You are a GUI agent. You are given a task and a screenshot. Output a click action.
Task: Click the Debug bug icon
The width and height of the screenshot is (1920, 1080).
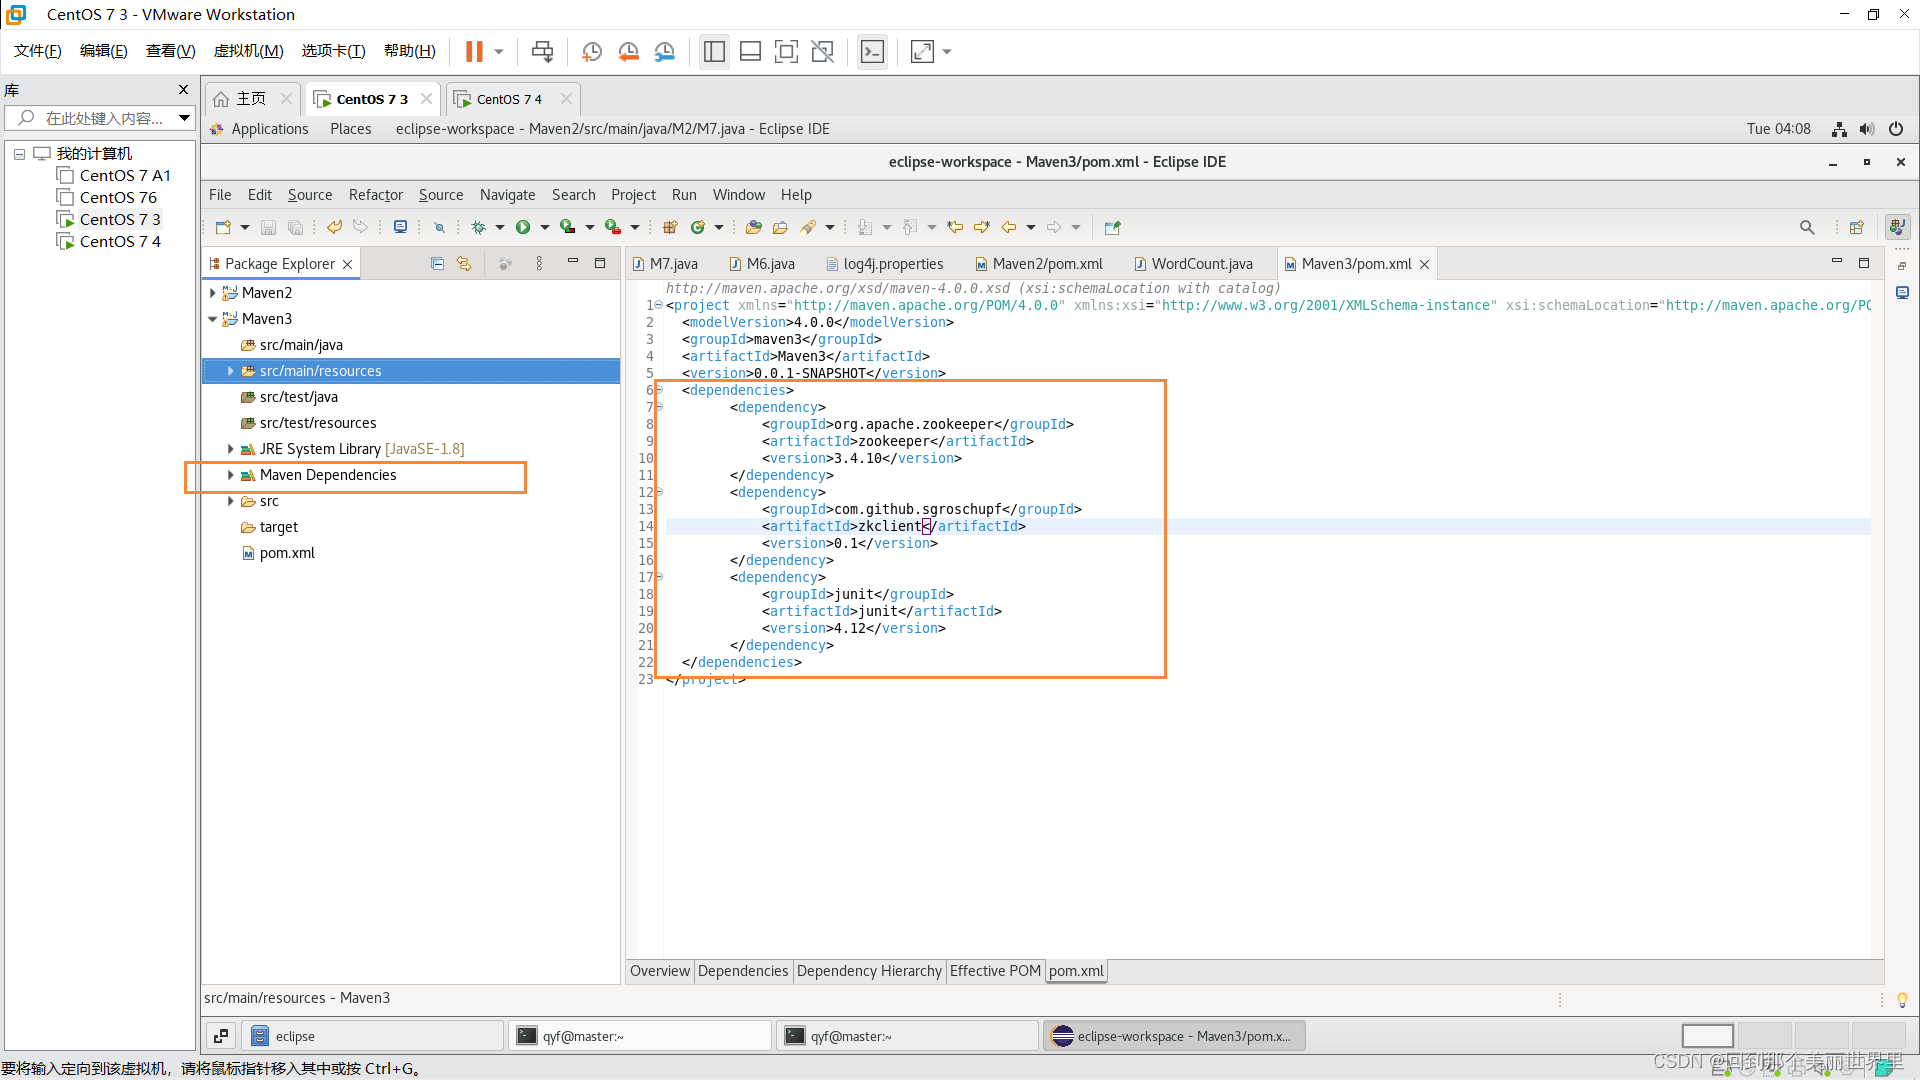[x=479, y=227]
